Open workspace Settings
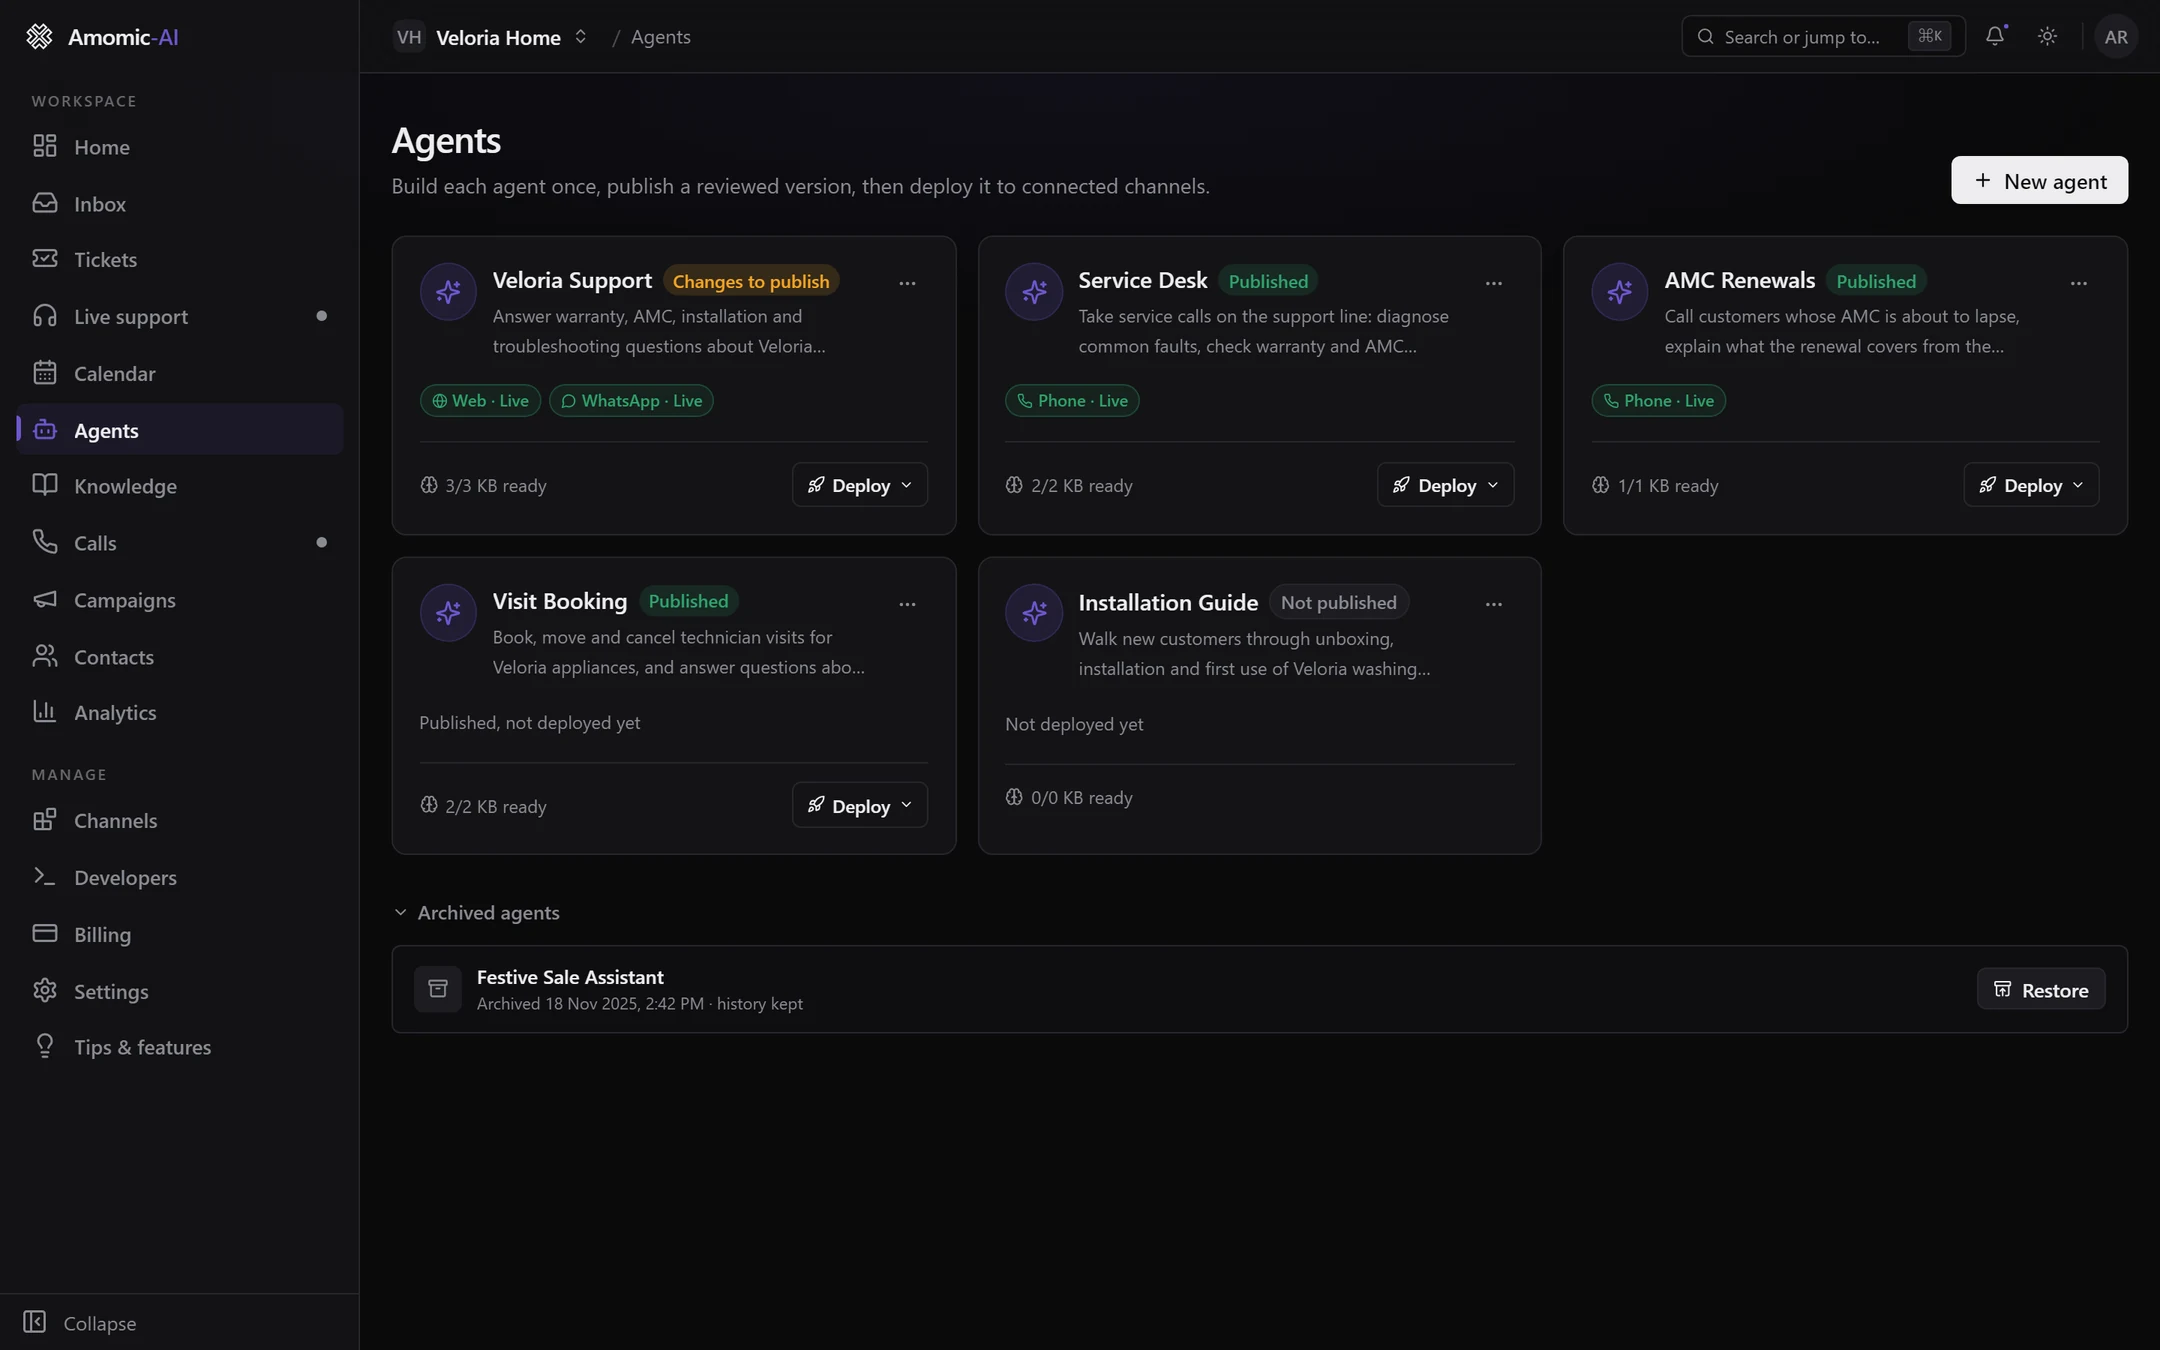The height and width of the screenshot is (1350, 2160). 180,991
